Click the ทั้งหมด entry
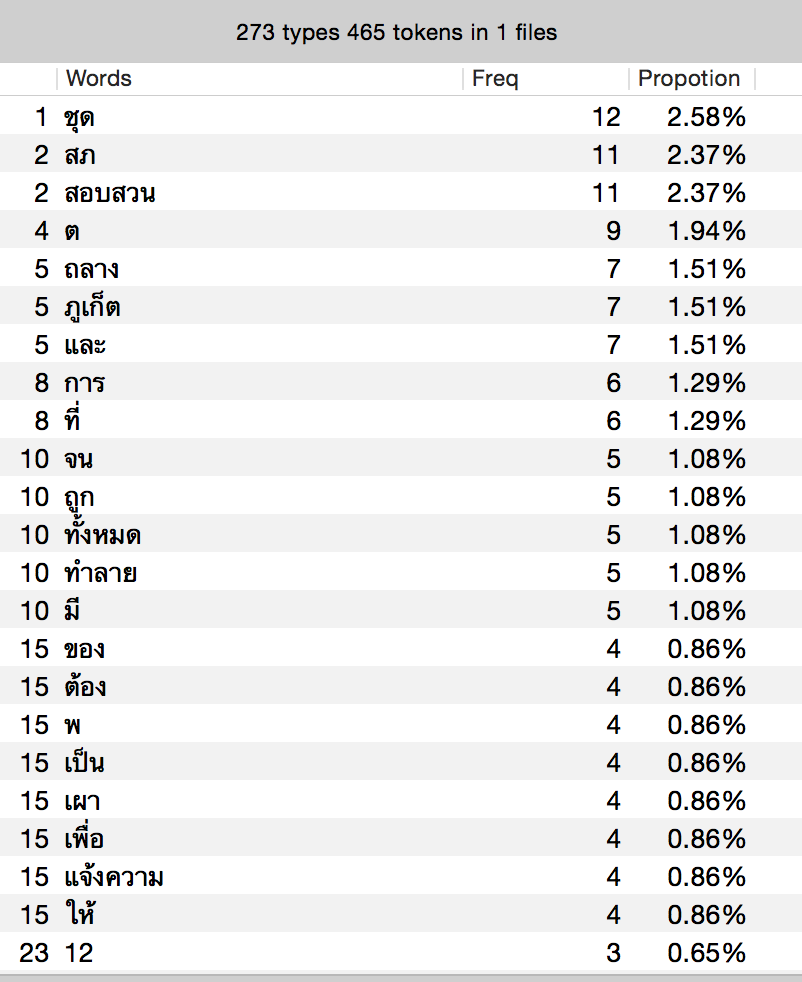The width and height of the screenshot is (802, 982). [x=102, y=536]
